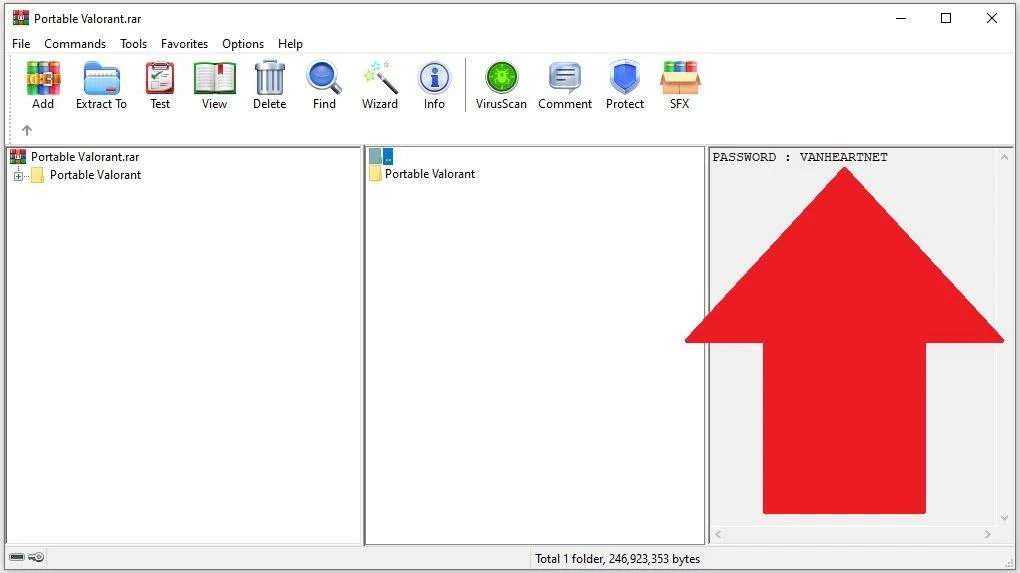The height and width of the screenshot is (573, 1020).
Task: Run the Test archive tool
Action: coord(160,85)
